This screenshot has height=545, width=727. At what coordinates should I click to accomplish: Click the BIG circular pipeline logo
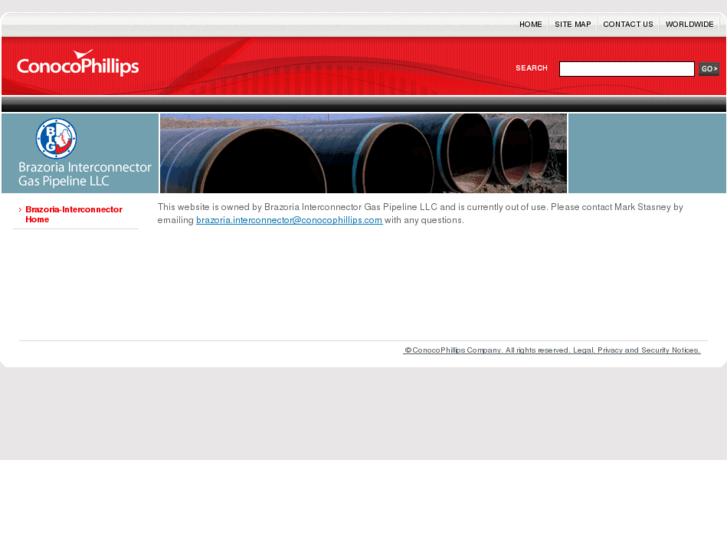coord(56,138)
